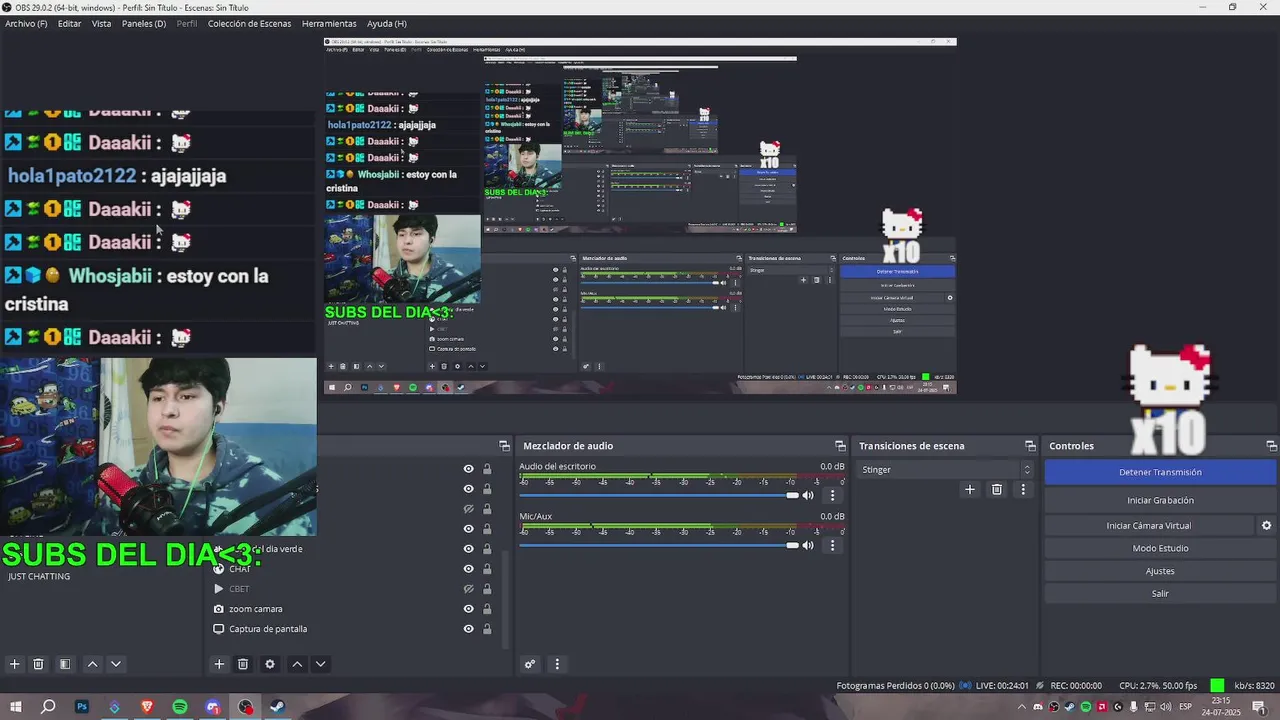Open source properties gear in sources toolbar
The image size is (1280, 720).
[270, 664]
